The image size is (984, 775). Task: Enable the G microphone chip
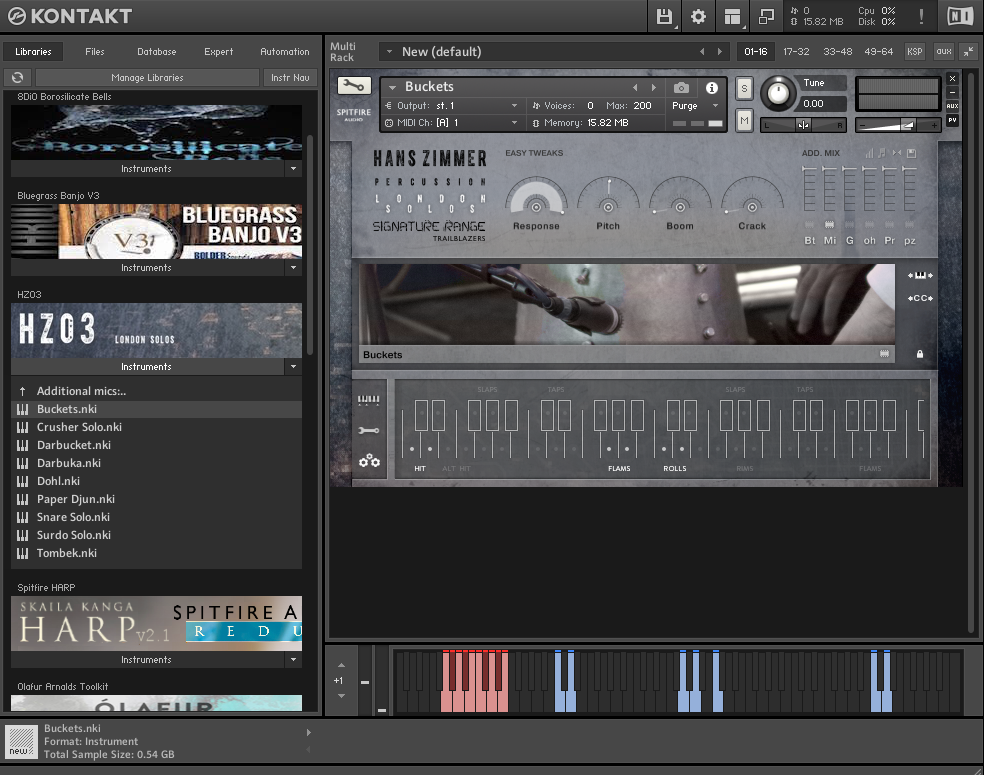tap(850, 224)
